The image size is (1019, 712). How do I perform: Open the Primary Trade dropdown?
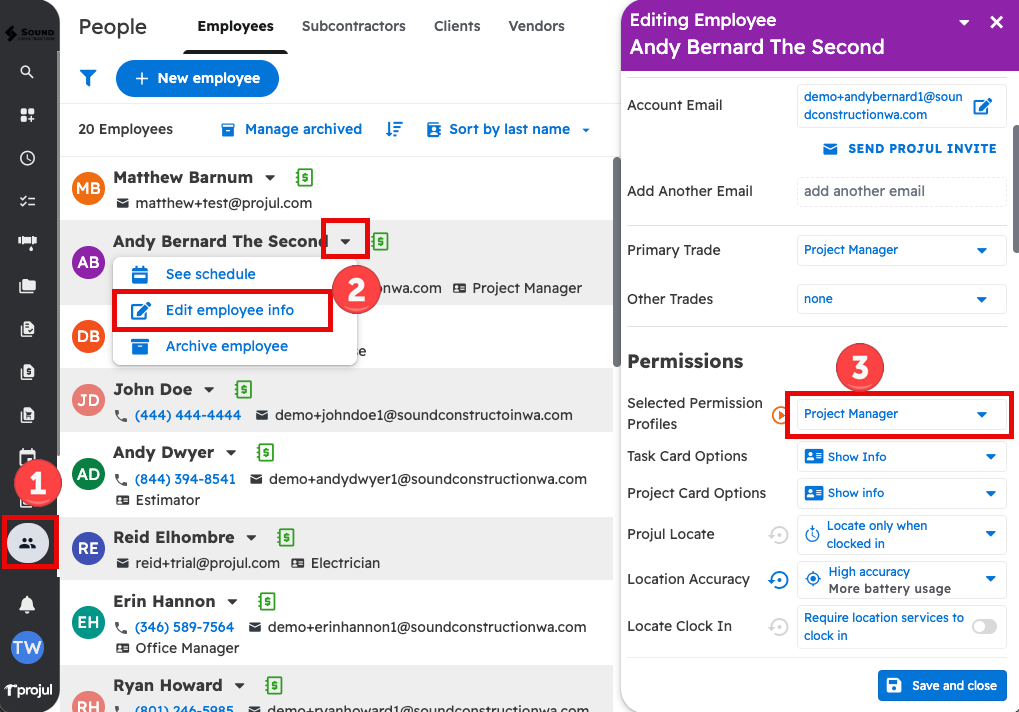pos(901,250)
